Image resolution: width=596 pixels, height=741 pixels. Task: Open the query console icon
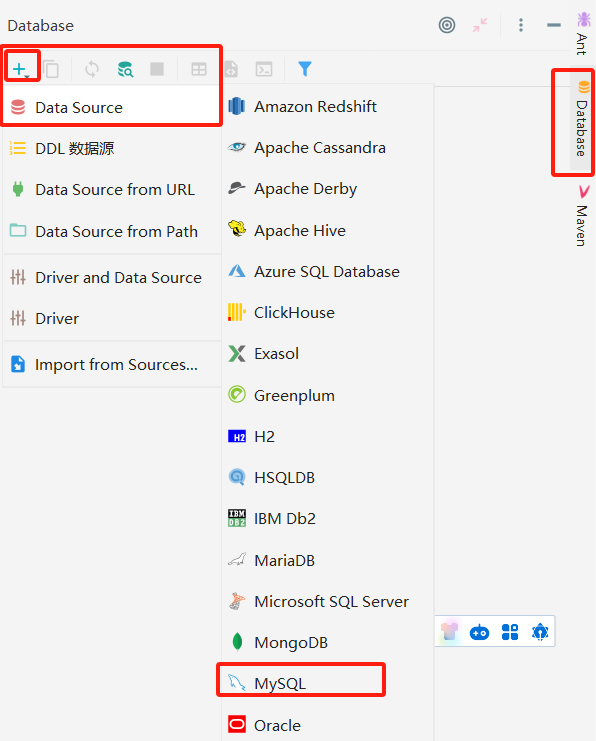coord(264,69)
